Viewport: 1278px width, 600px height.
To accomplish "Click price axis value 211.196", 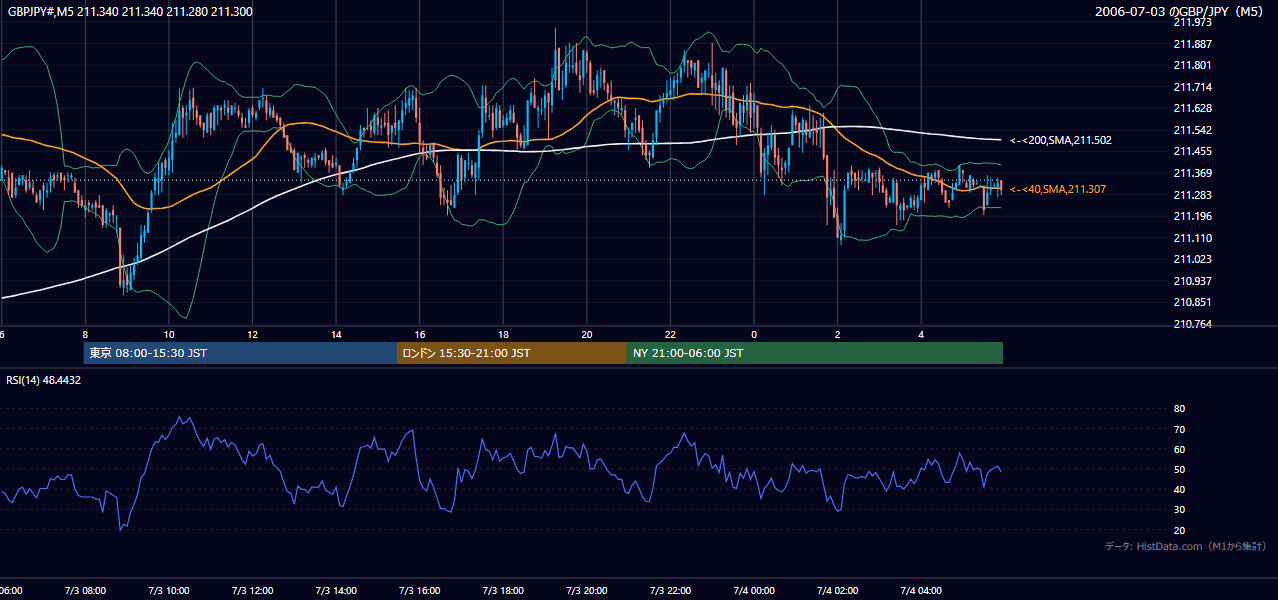I will coord(1191,216).
